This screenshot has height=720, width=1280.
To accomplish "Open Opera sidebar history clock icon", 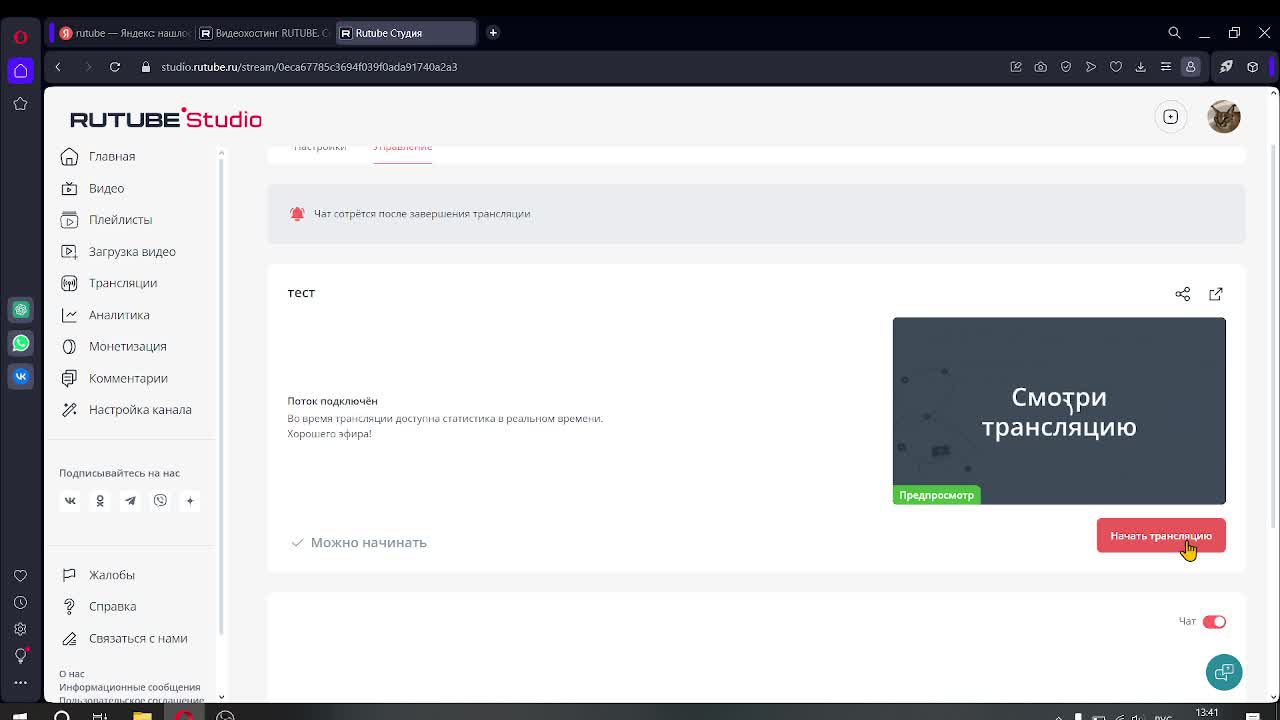I will point(20,603).
